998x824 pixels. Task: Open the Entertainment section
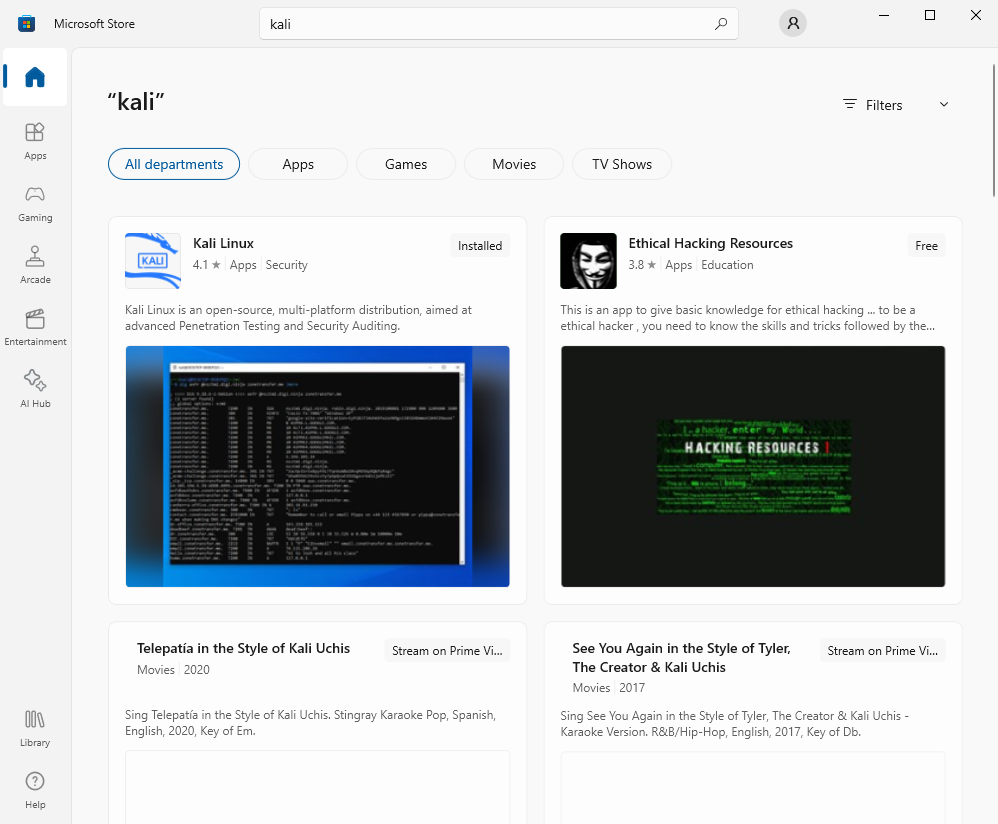pos(34,326)
